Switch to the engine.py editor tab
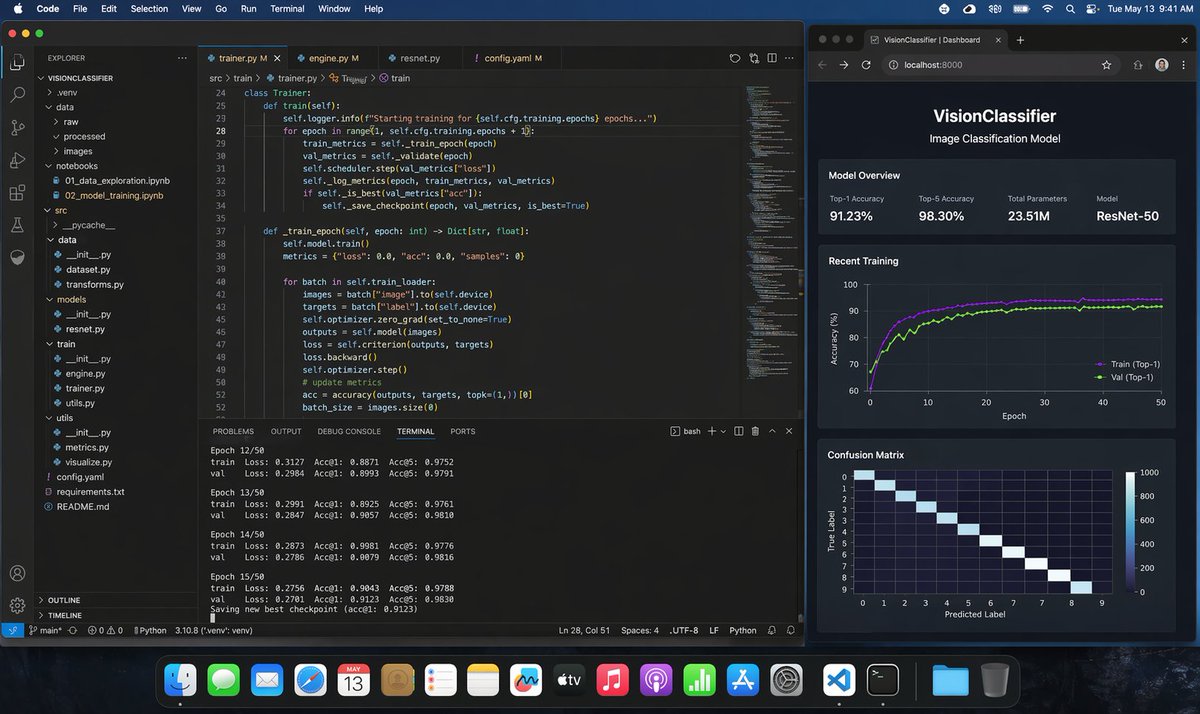The image size is (1200, 714). point(327,59)
